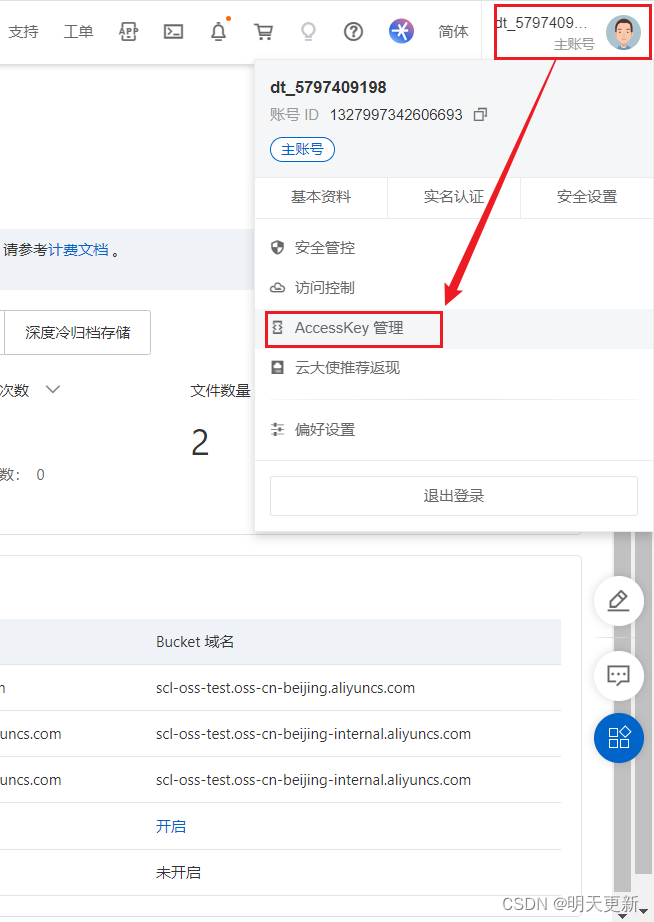Go to 实名认证 tab

pos(453,197)
